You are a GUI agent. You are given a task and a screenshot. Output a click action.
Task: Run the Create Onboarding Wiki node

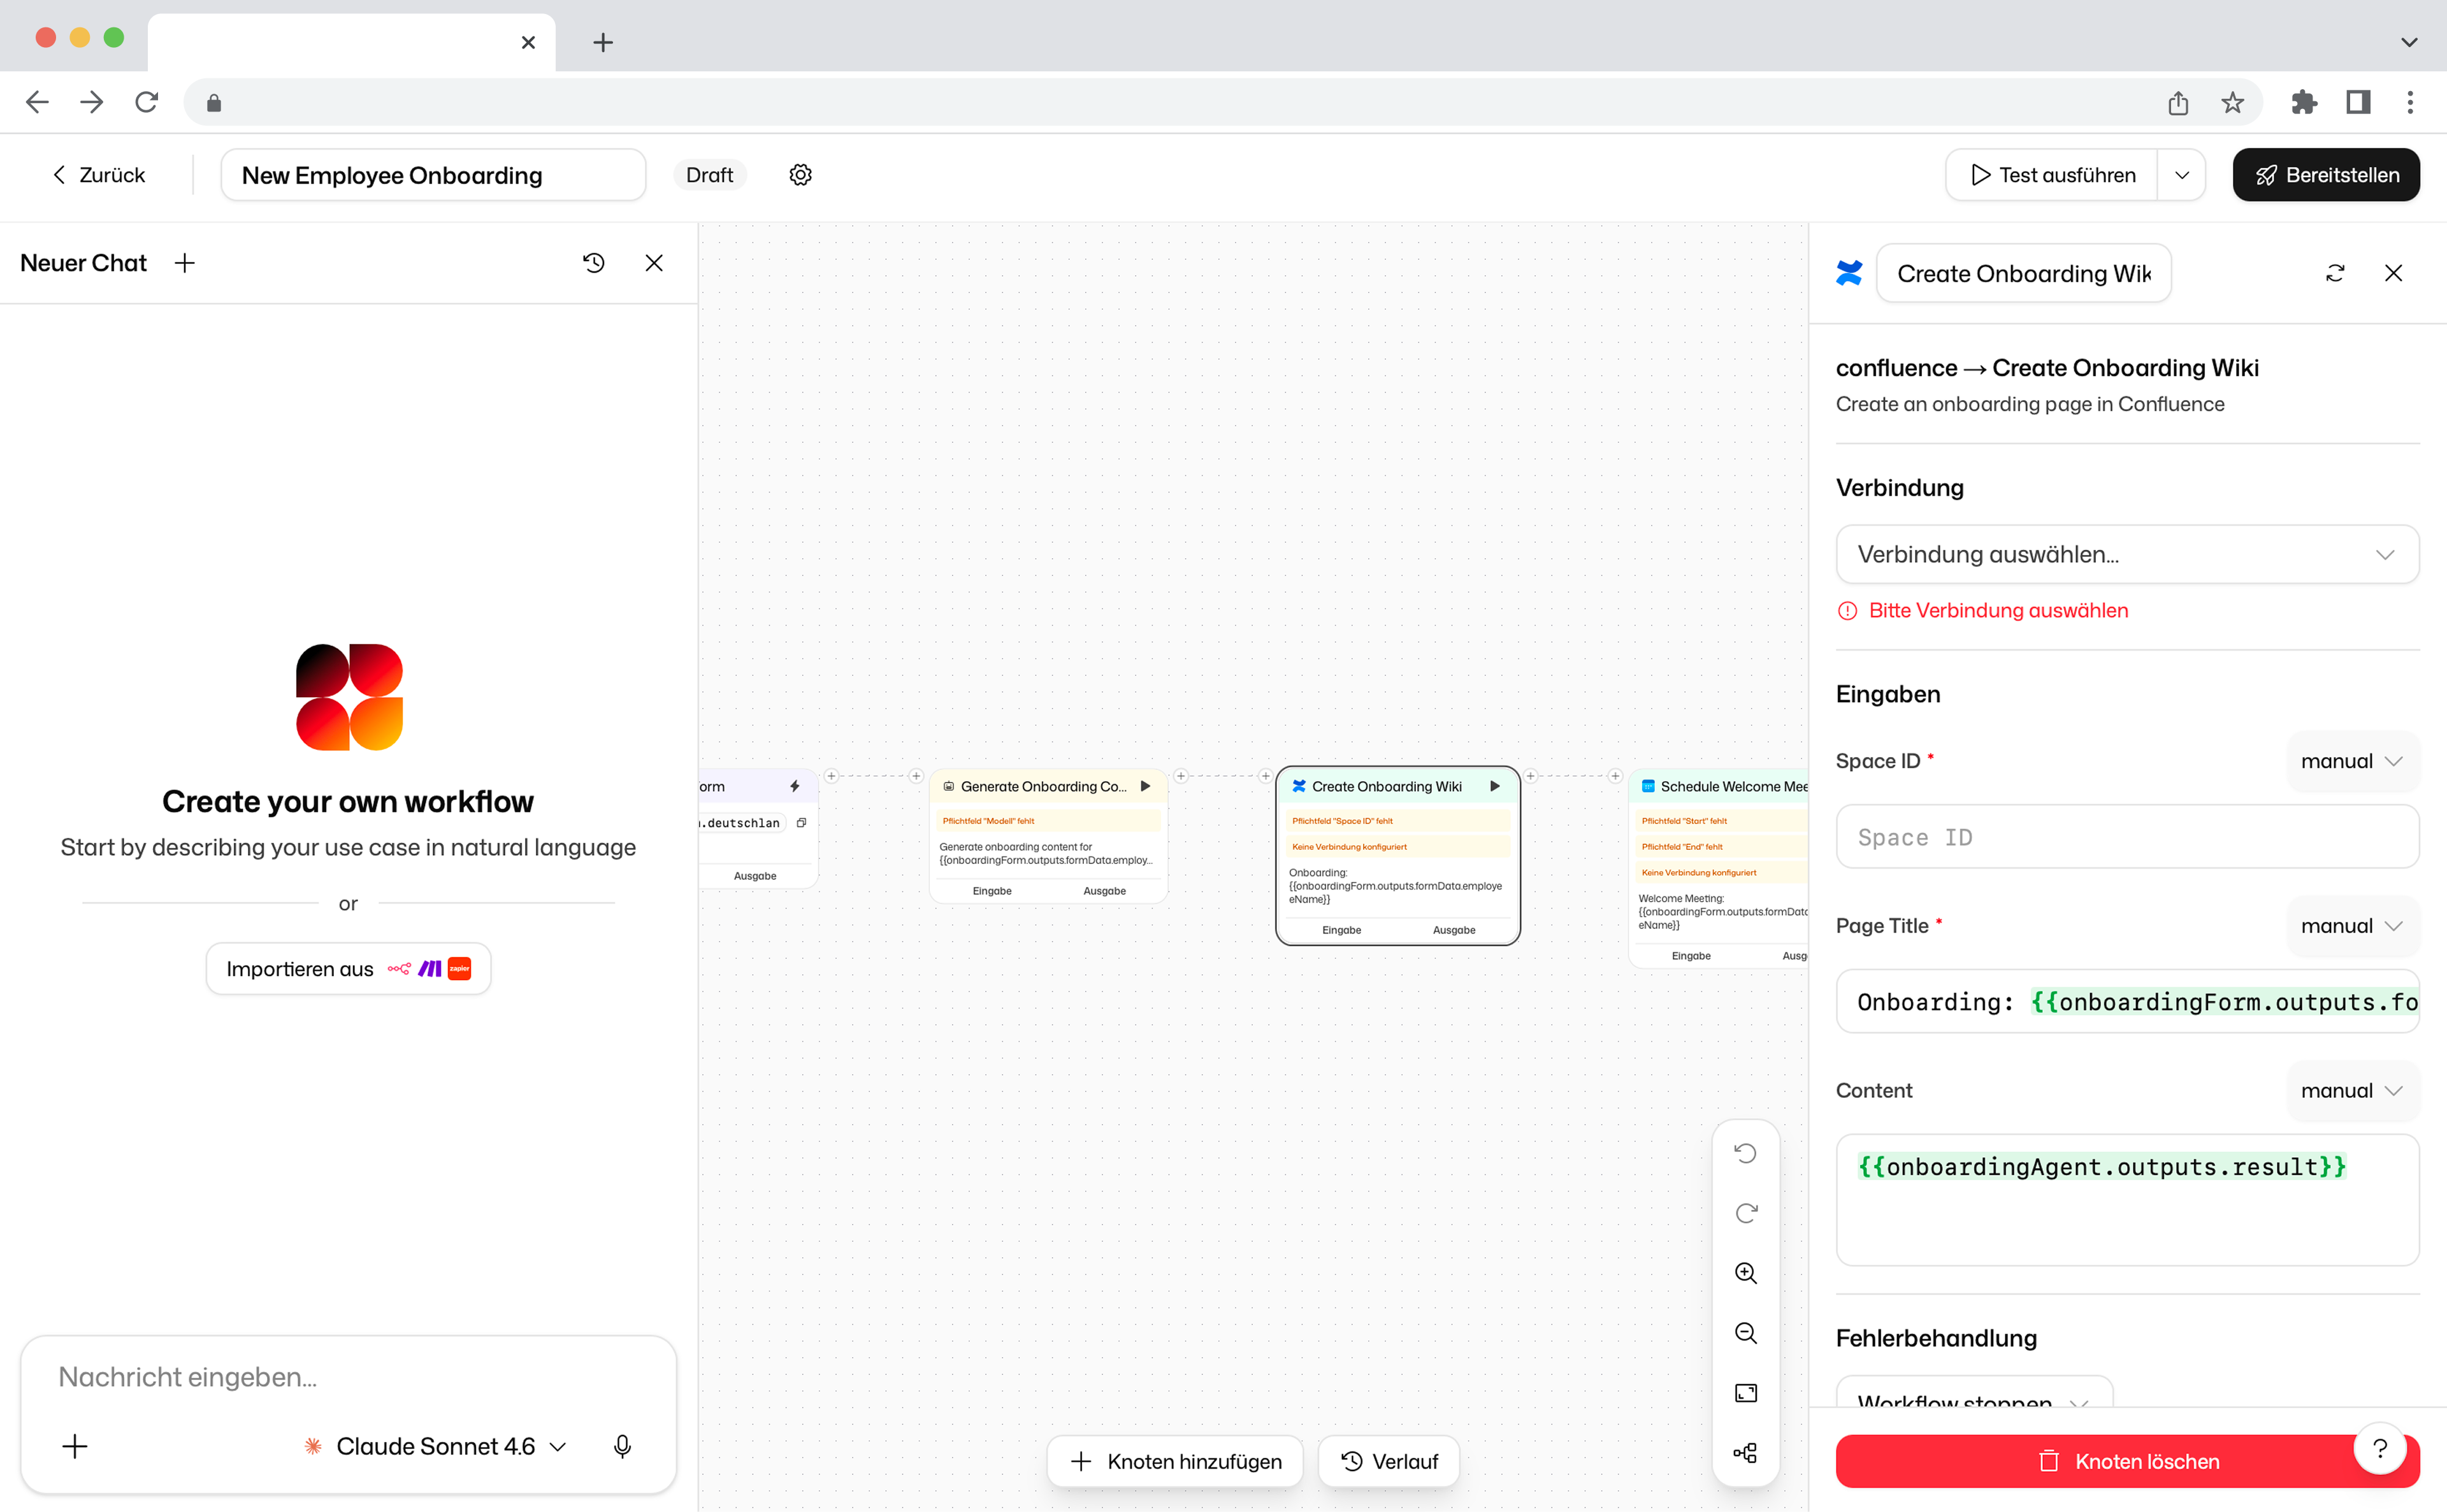[x=1494, y=786]
